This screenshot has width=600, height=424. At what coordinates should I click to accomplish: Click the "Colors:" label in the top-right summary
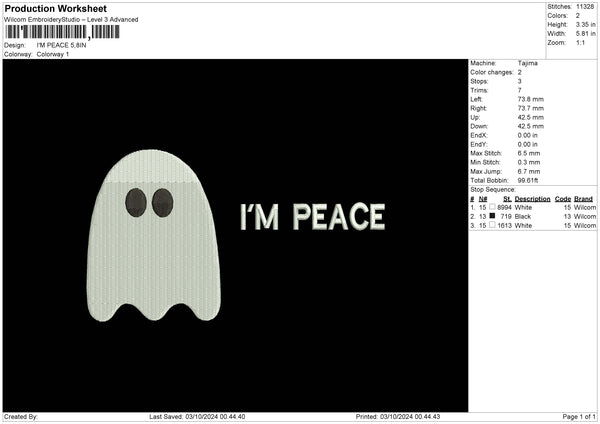click(x=558, y=16)
